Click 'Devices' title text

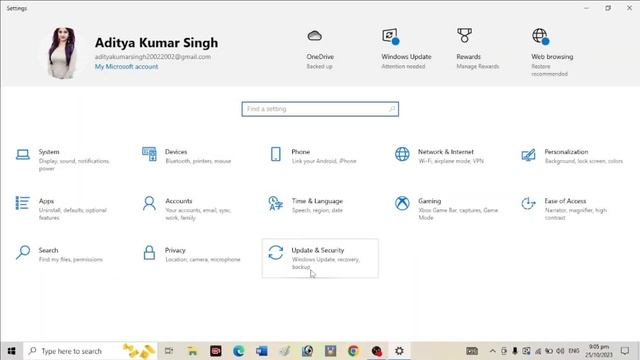176,152
